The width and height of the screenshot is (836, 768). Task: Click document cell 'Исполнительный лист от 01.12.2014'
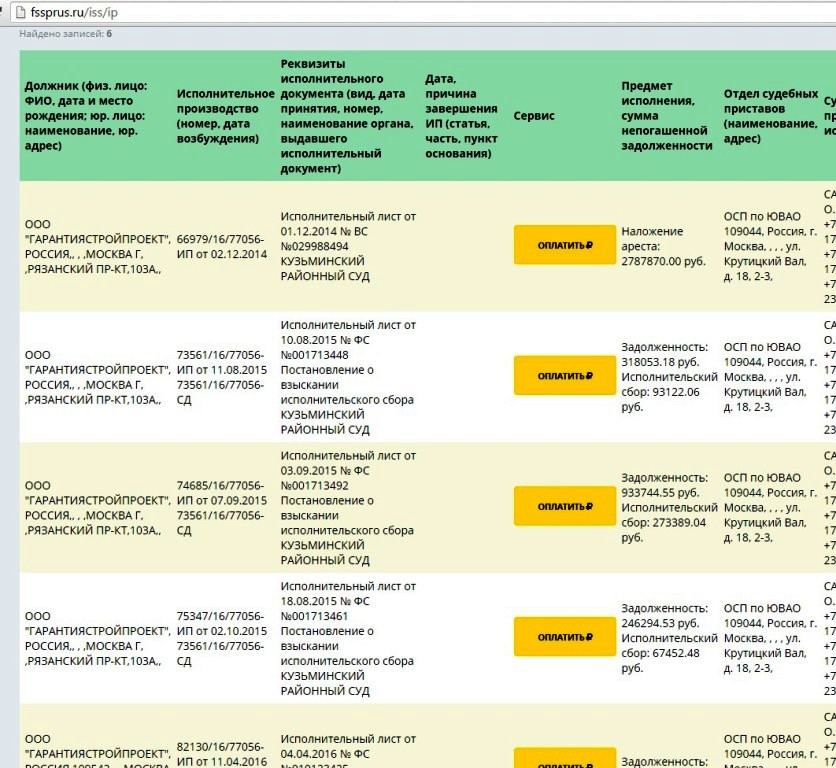tap(348, 246)
